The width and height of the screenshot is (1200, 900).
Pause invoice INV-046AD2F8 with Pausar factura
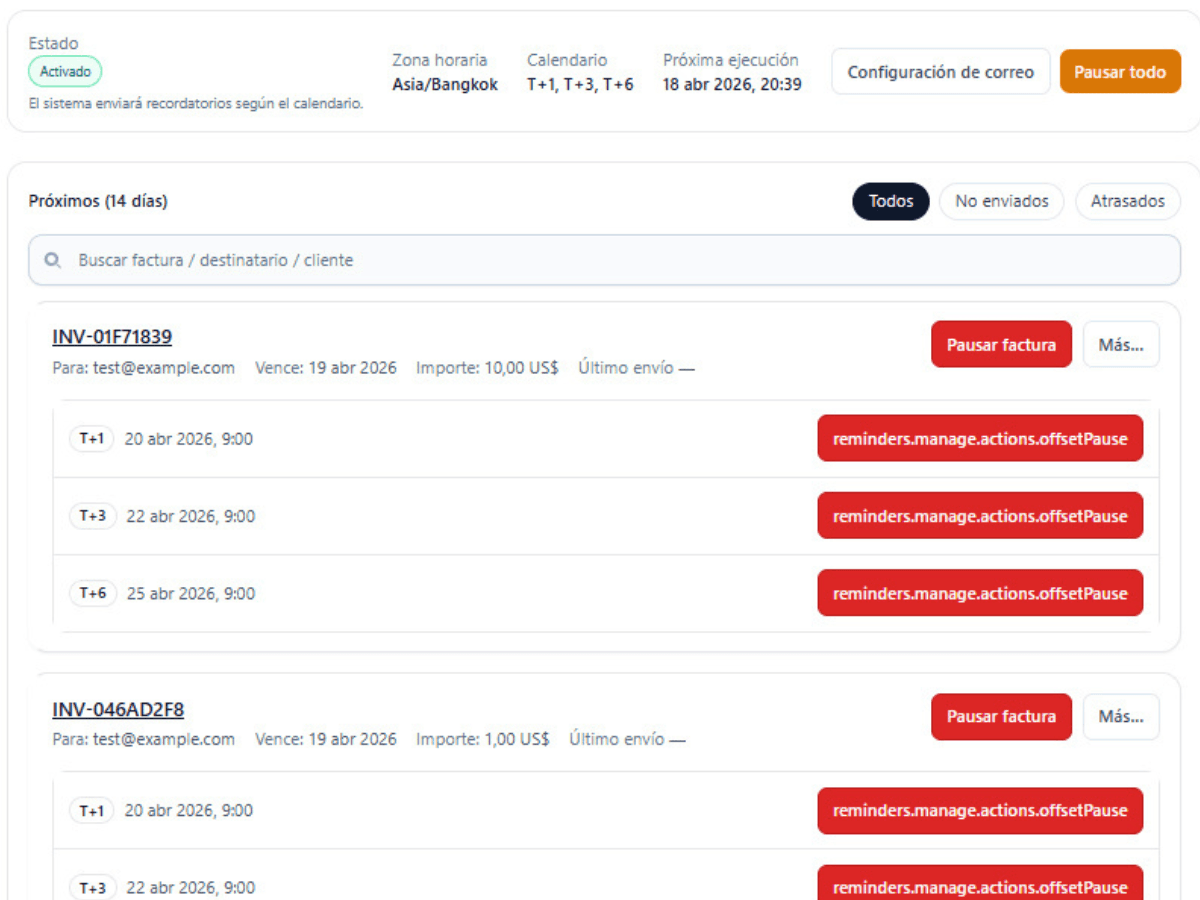[1001, 717]
